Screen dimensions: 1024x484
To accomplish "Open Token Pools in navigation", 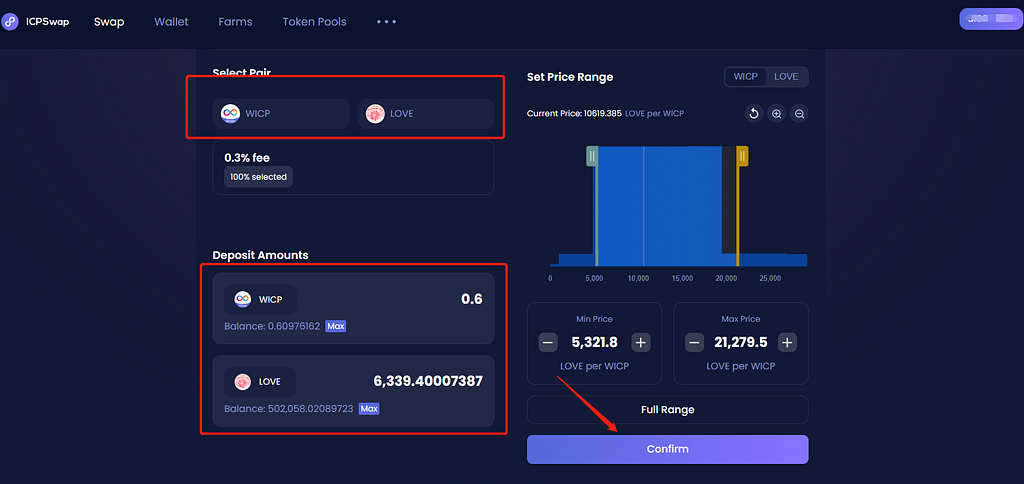I will click(x=314, y=22).
